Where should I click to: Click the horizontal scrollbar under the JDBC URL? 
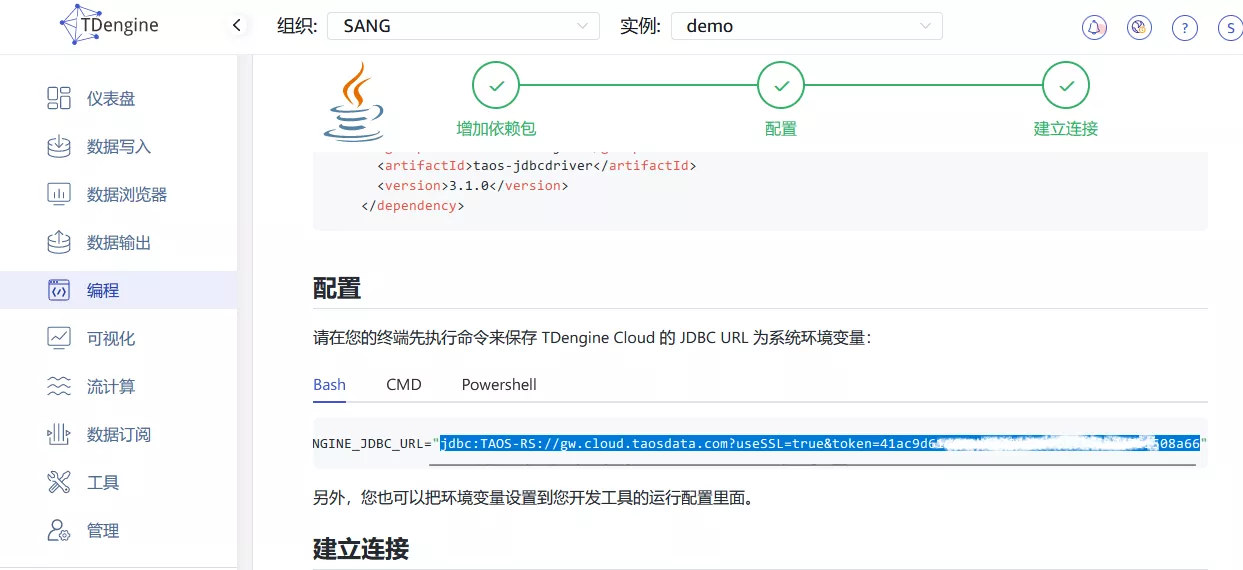[x=812, y=464]
